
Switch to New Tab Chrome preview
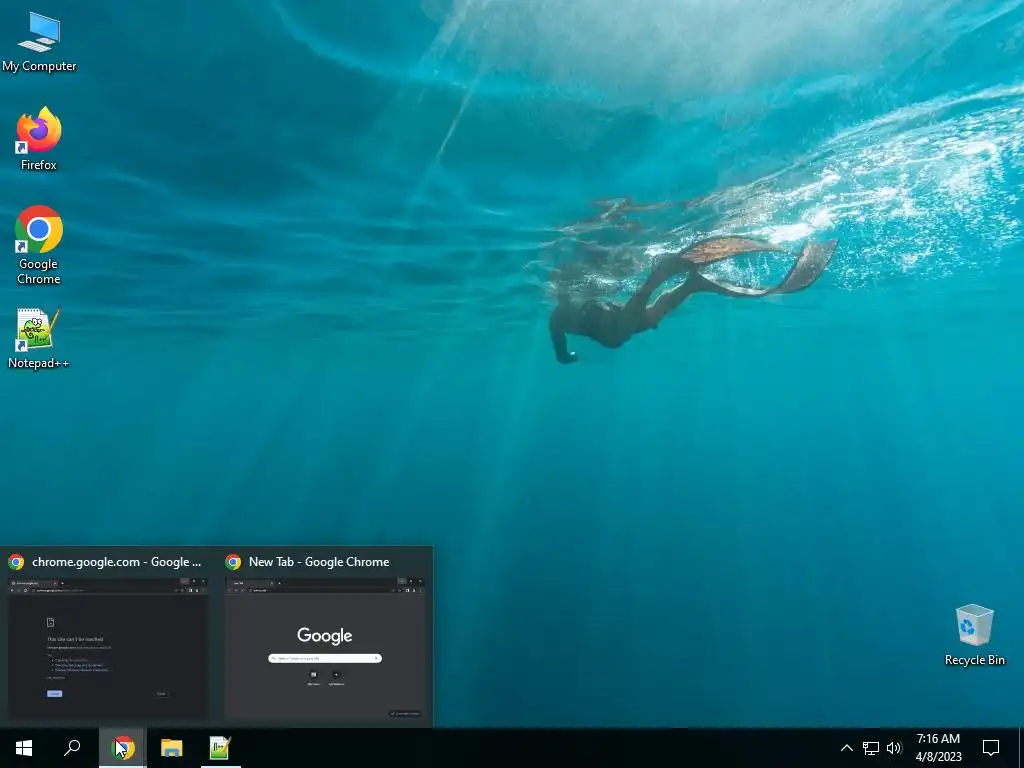coord(325,647)
